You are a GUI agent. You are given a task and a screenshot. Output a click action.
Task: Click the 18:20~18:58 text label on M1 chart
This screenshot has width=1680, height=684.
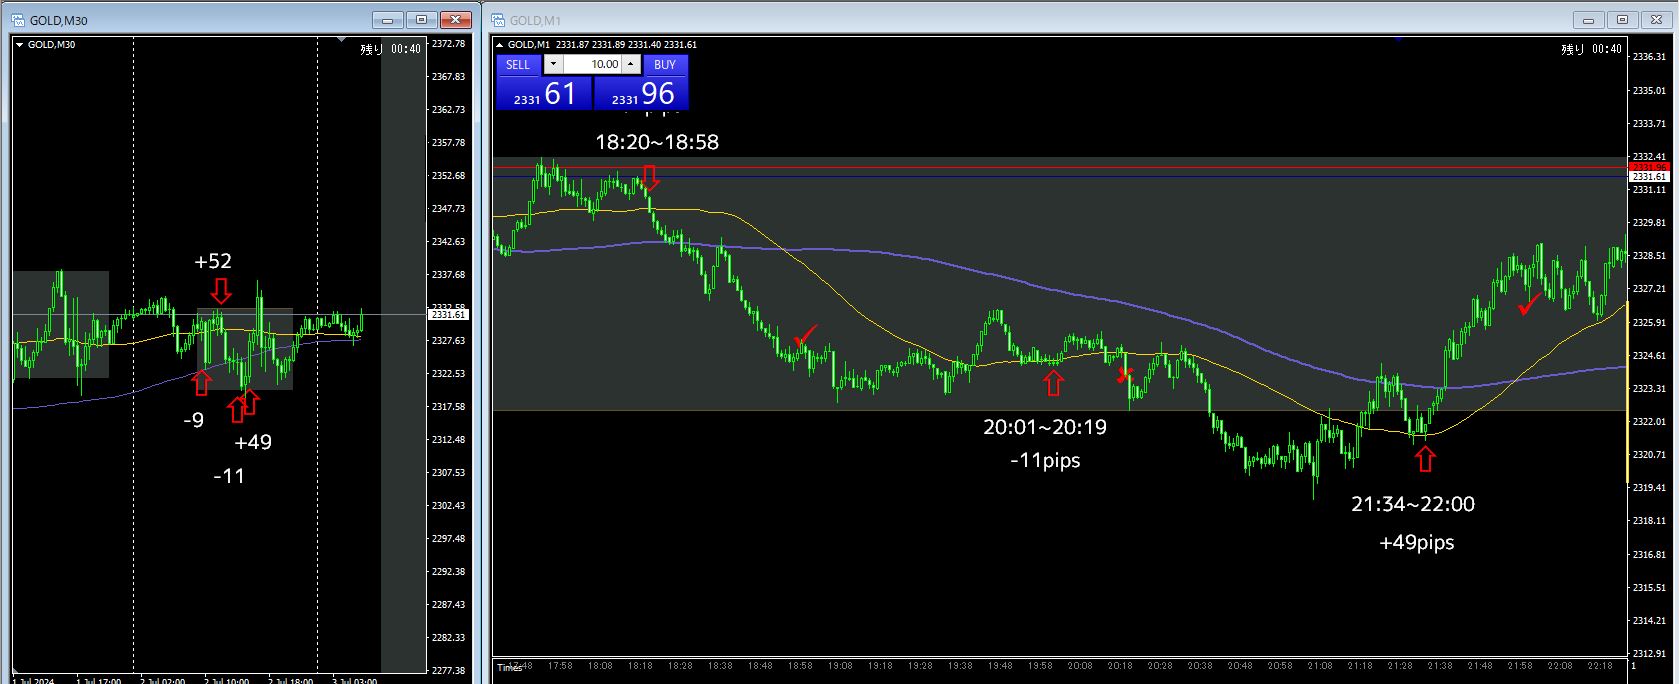657,142
